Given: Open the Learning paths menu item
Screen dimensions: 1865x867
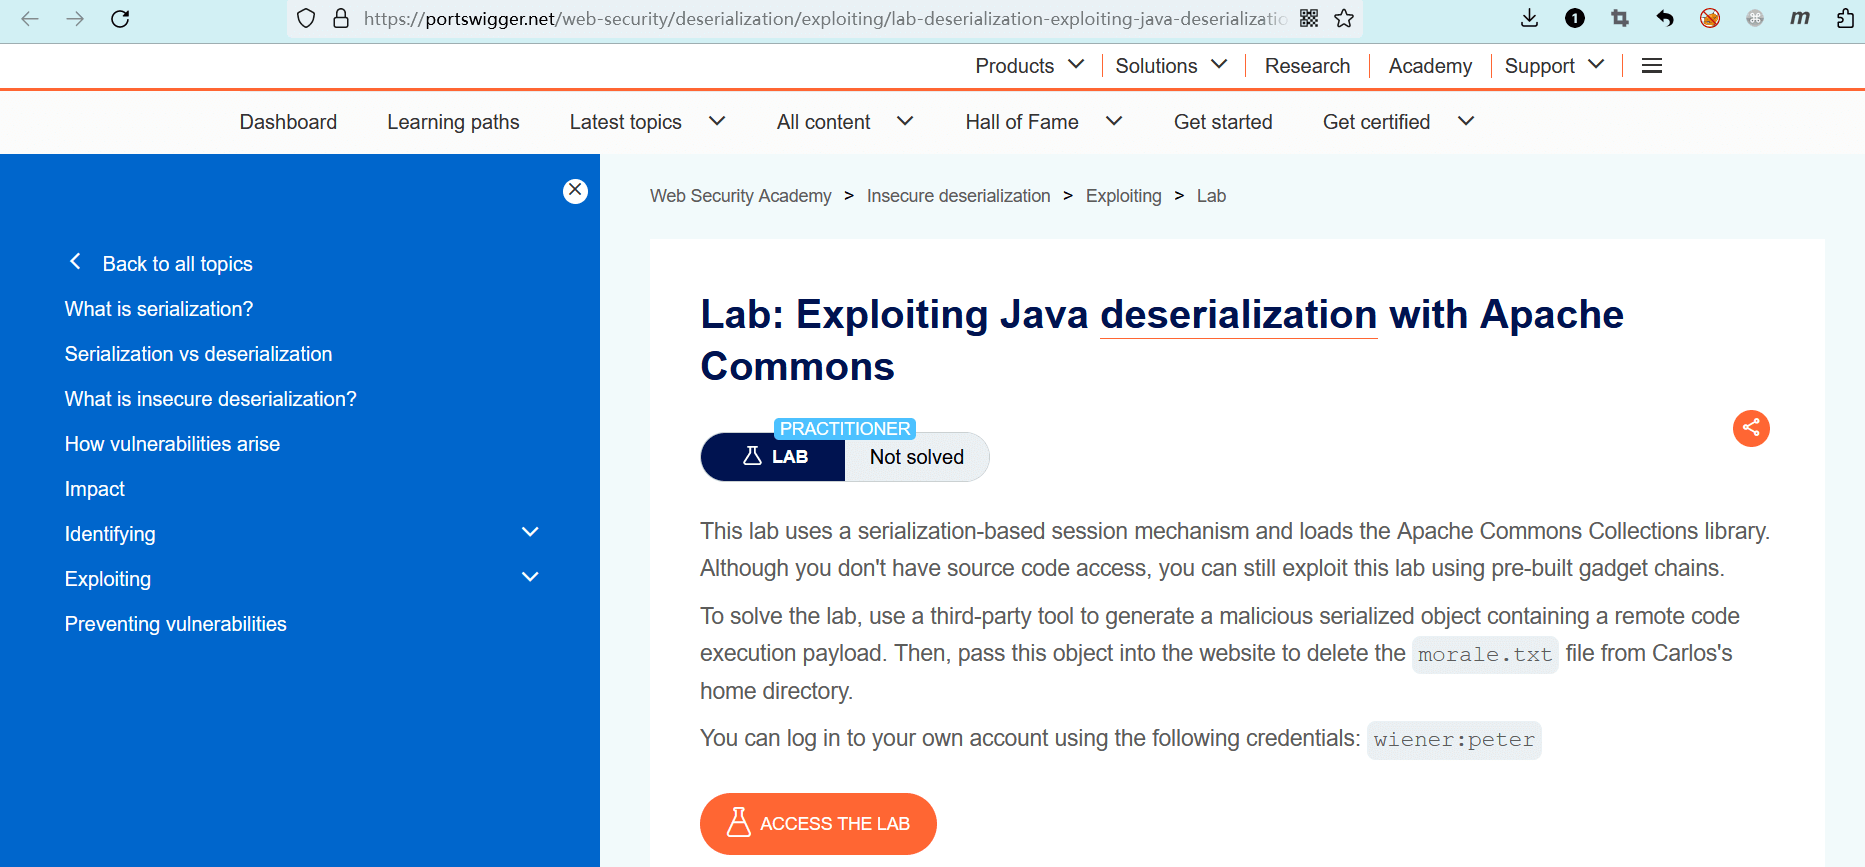Looking at the screenshot, I should pos(453,122).
